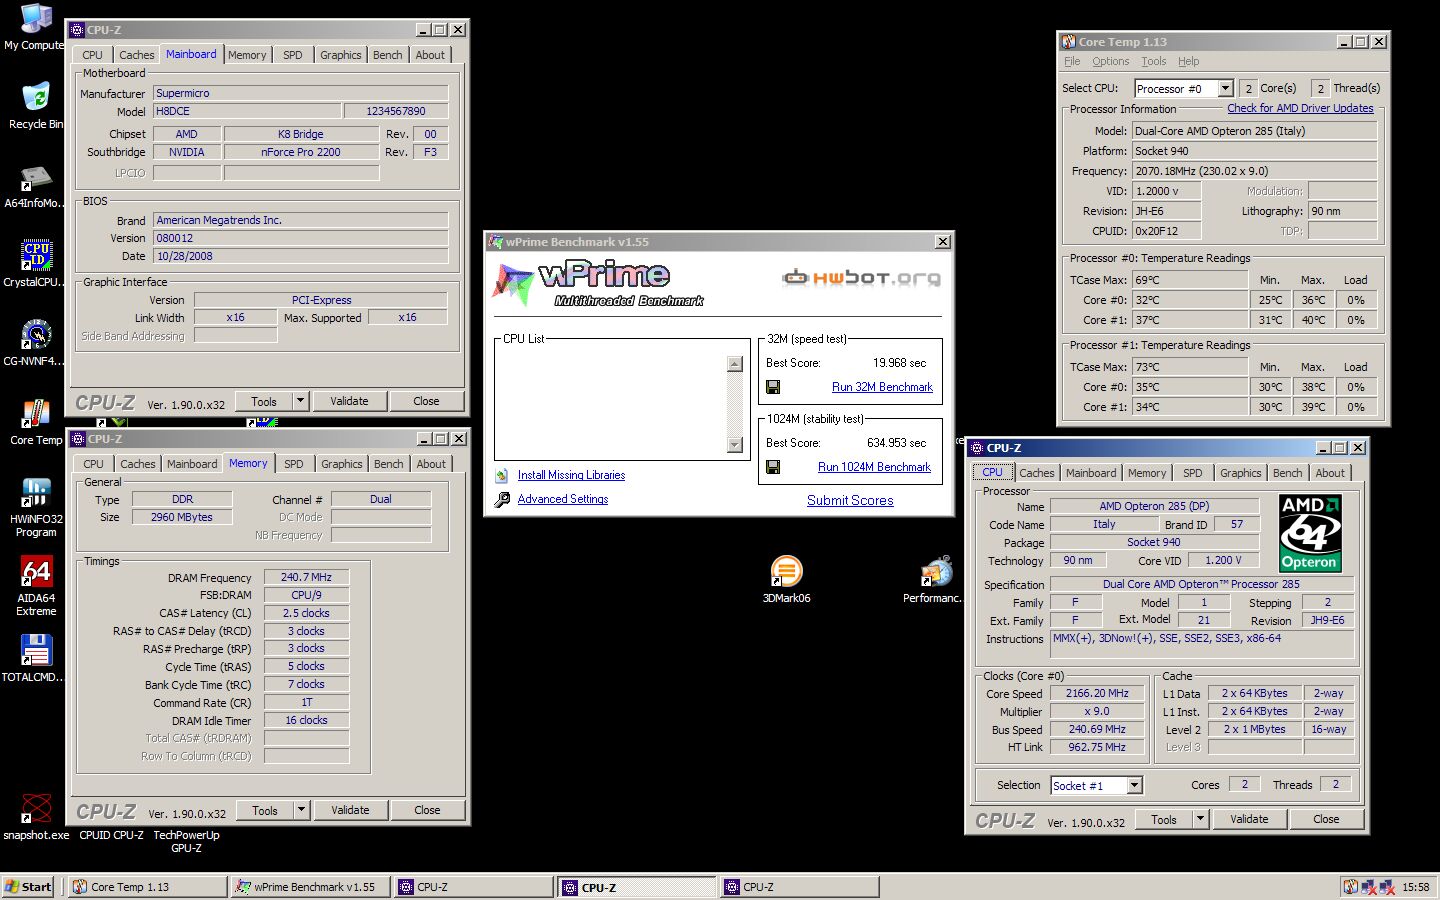This screenshot has width=1440, height=900.
Task: Click the wrench icon next to Advanced Settings
Action: [x=502, y=499]
